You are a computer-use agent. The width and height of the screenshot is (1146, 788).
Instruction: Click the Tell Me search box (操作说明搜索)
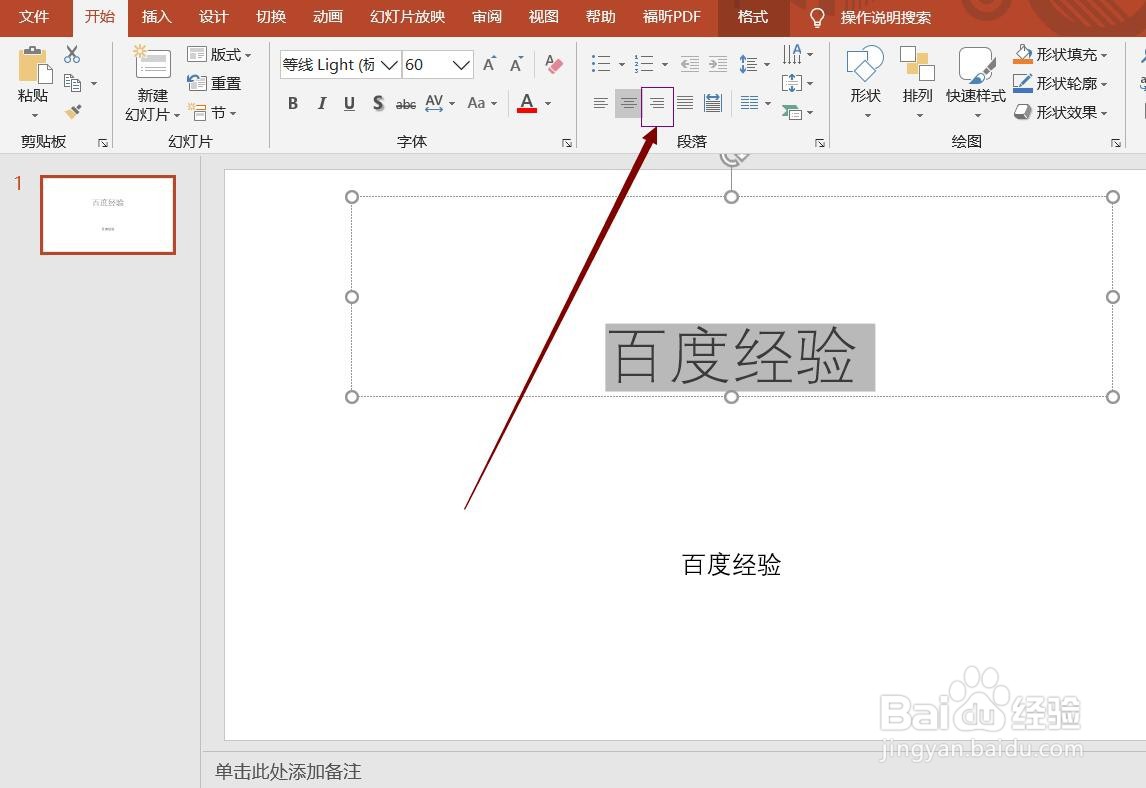[x=885, y=18]
